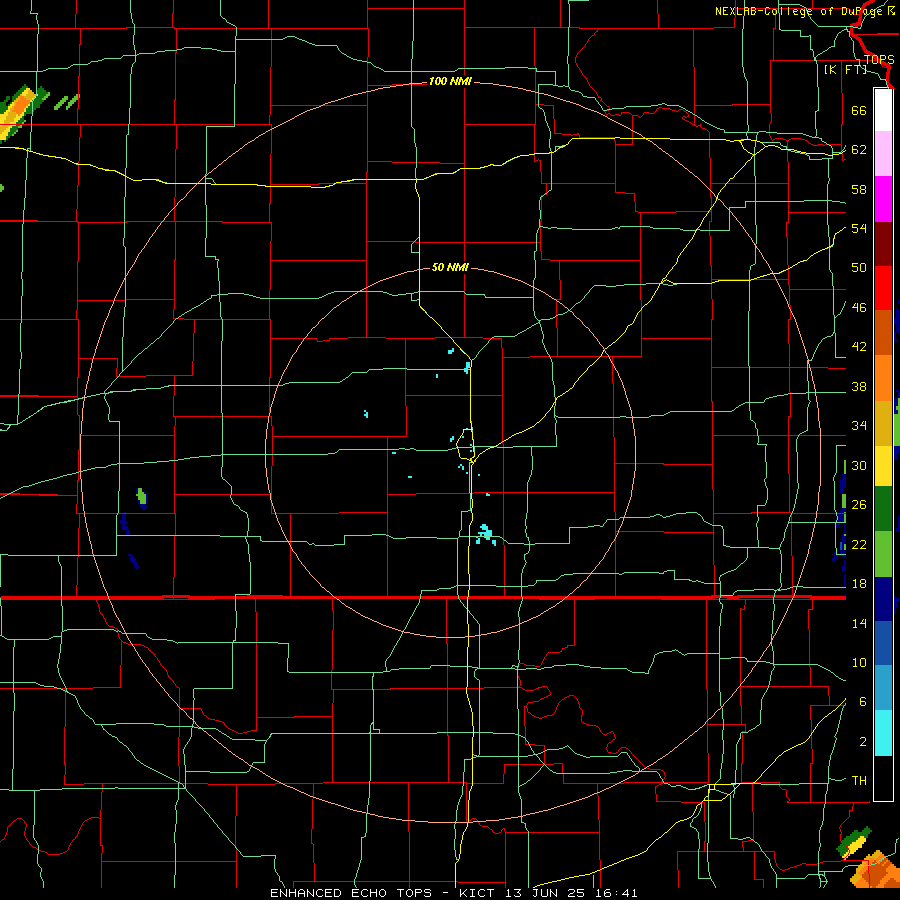
Task: Select the dark green legend swatch
Action: (x=883, y=509)
